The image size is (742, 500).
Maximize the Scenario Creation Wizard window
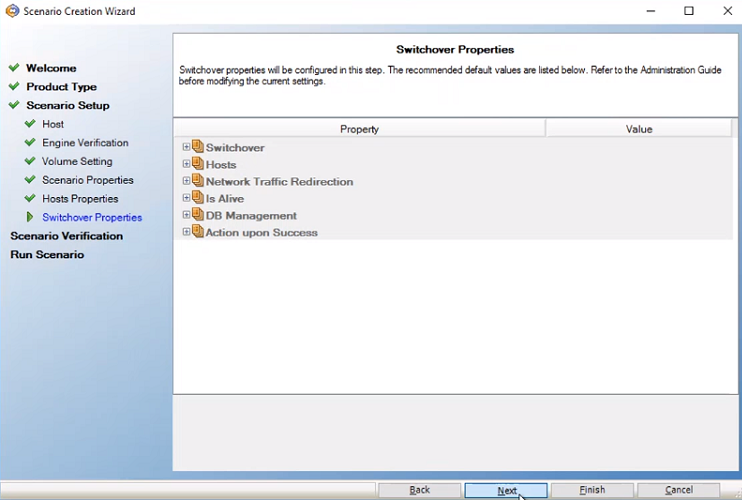pos(689,11)
